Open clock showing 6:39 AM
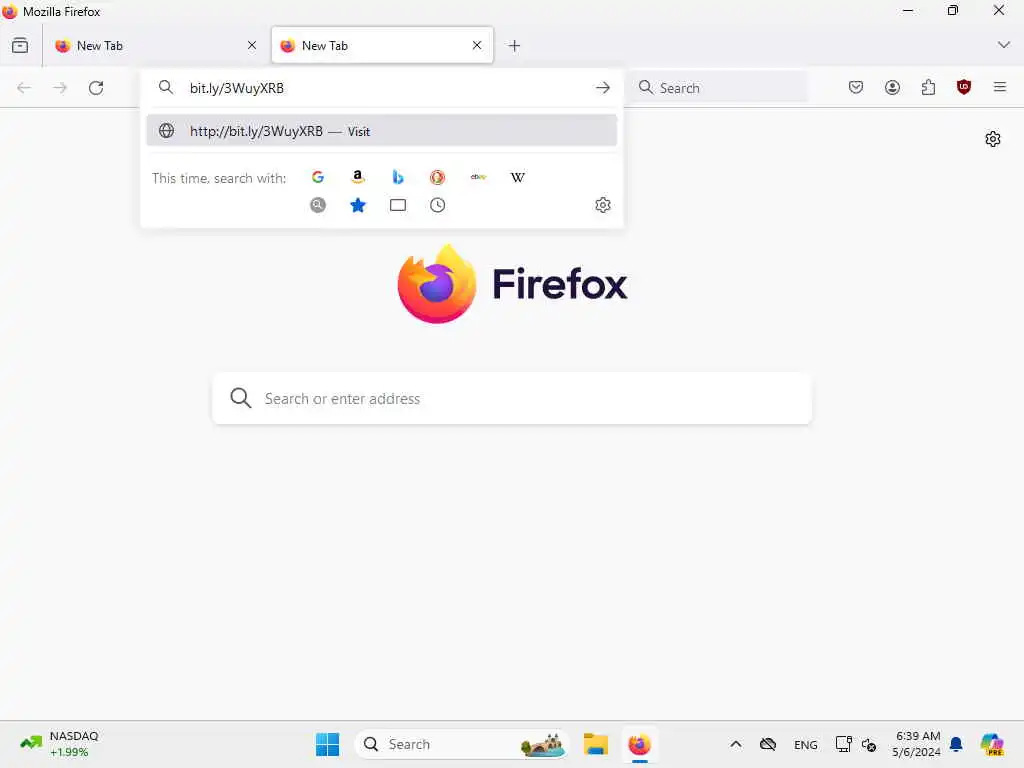1024x768 pixels. (x=917, y=744)
